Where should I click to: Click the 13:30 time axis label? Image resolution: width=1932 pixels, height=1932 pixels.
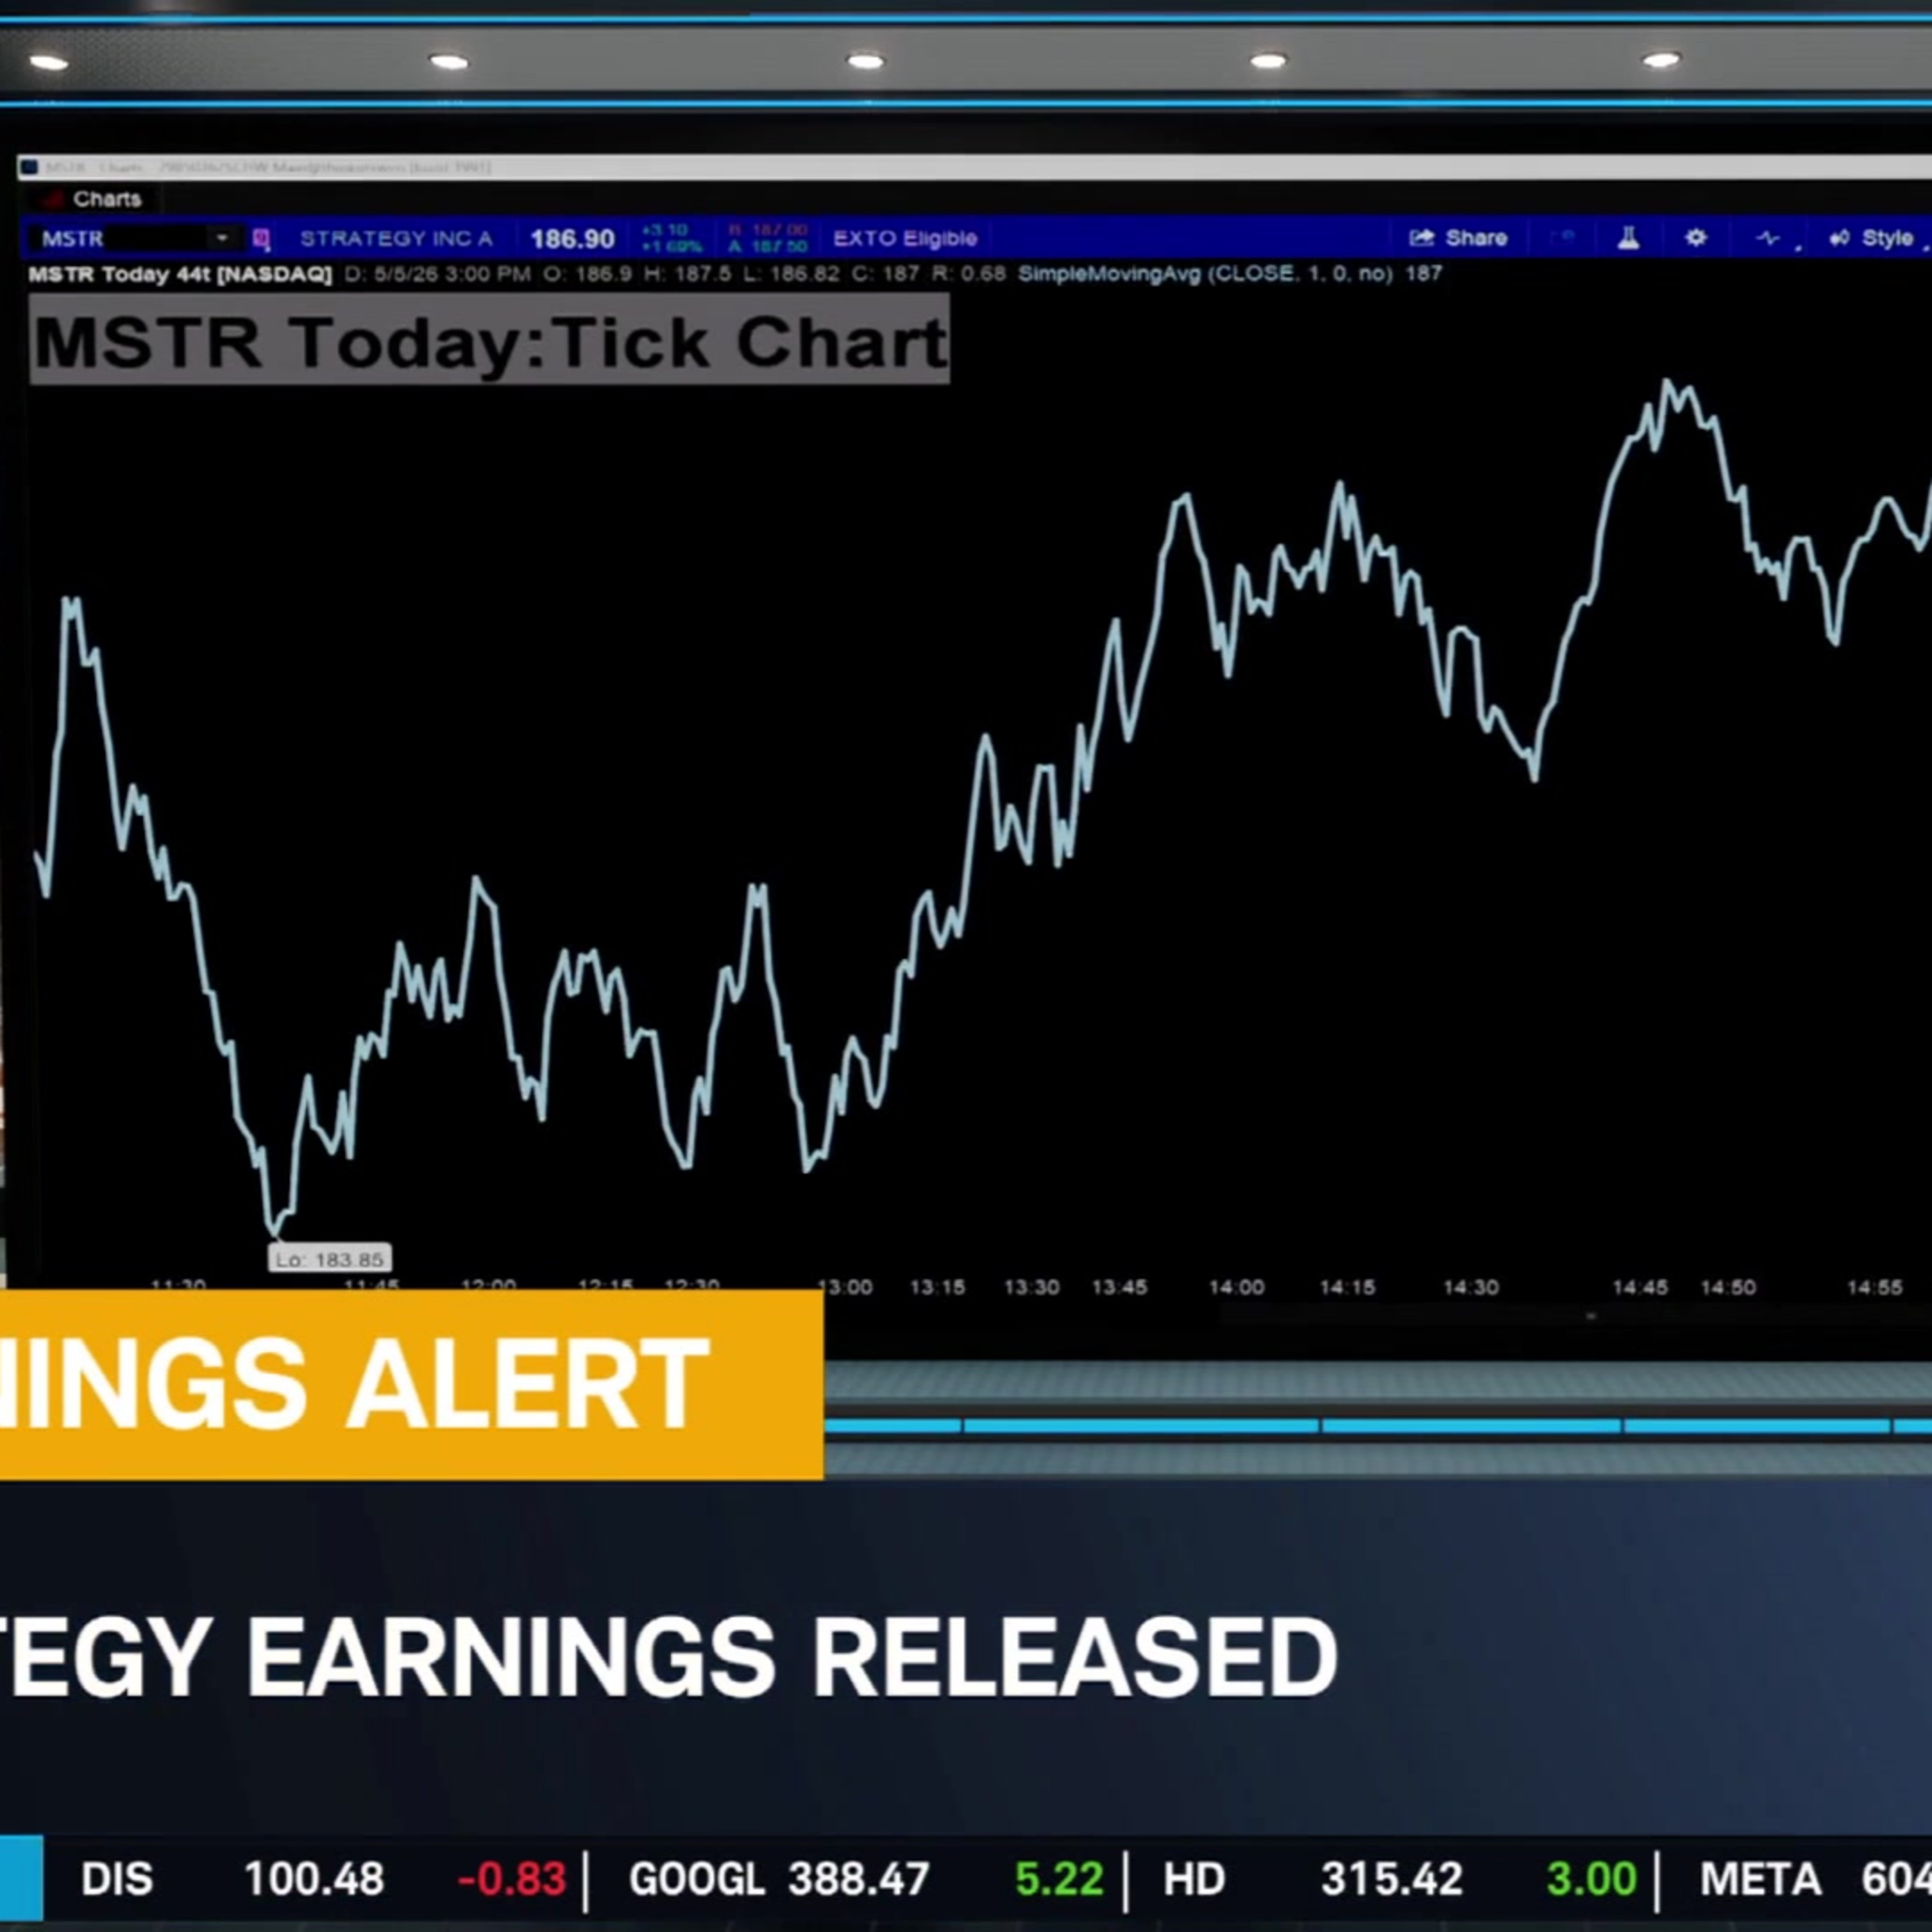coord(1031,1287)
